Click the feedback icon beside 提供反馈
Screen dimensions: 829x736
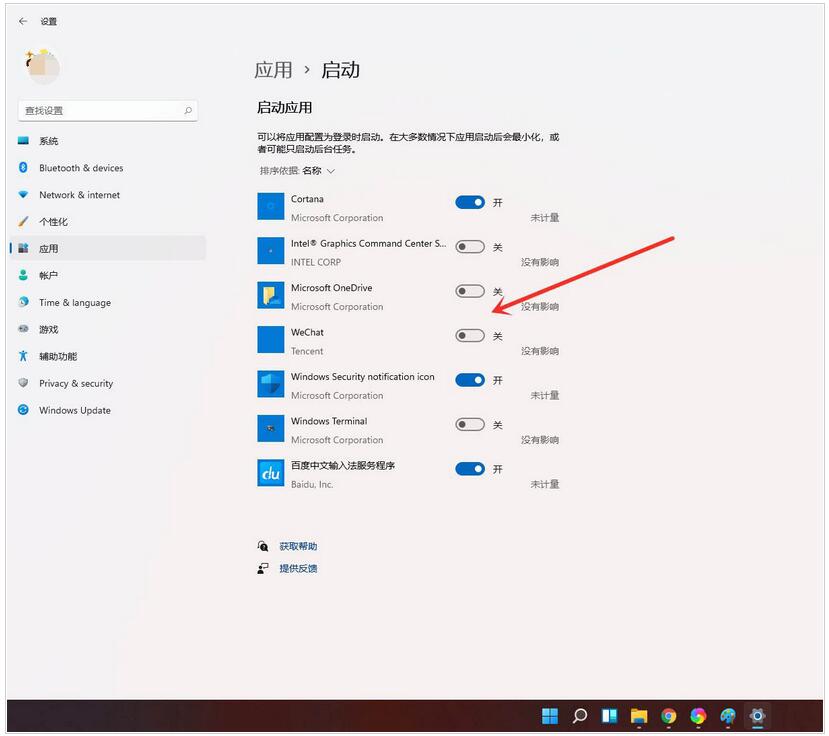tap(263, 568)
